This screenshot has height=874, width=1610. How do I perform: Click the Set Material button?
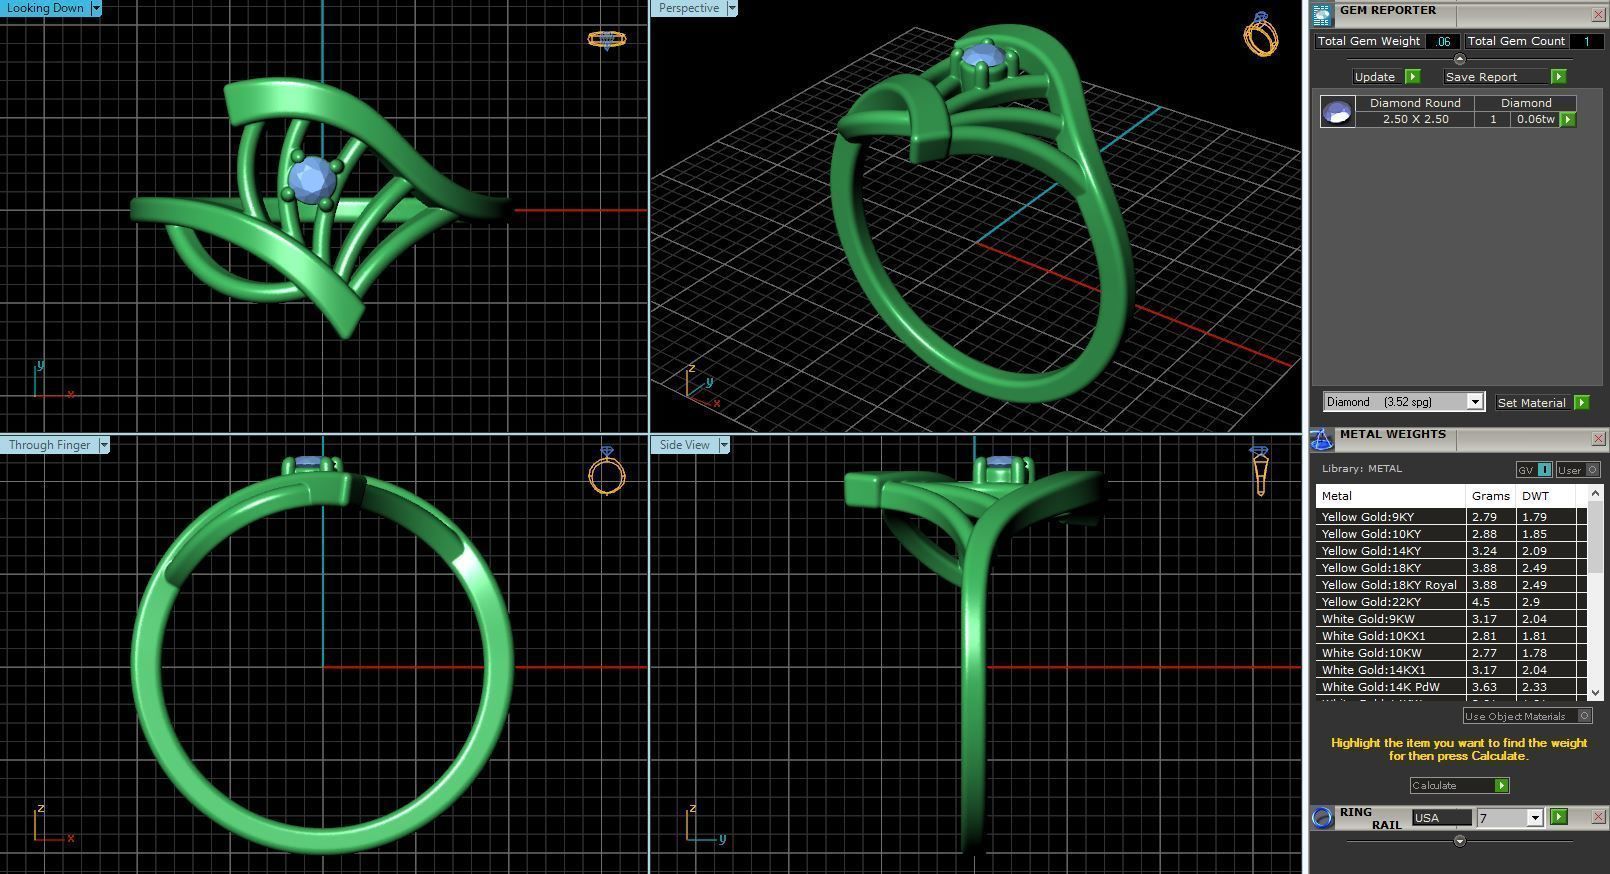(x=1531, y=402)
